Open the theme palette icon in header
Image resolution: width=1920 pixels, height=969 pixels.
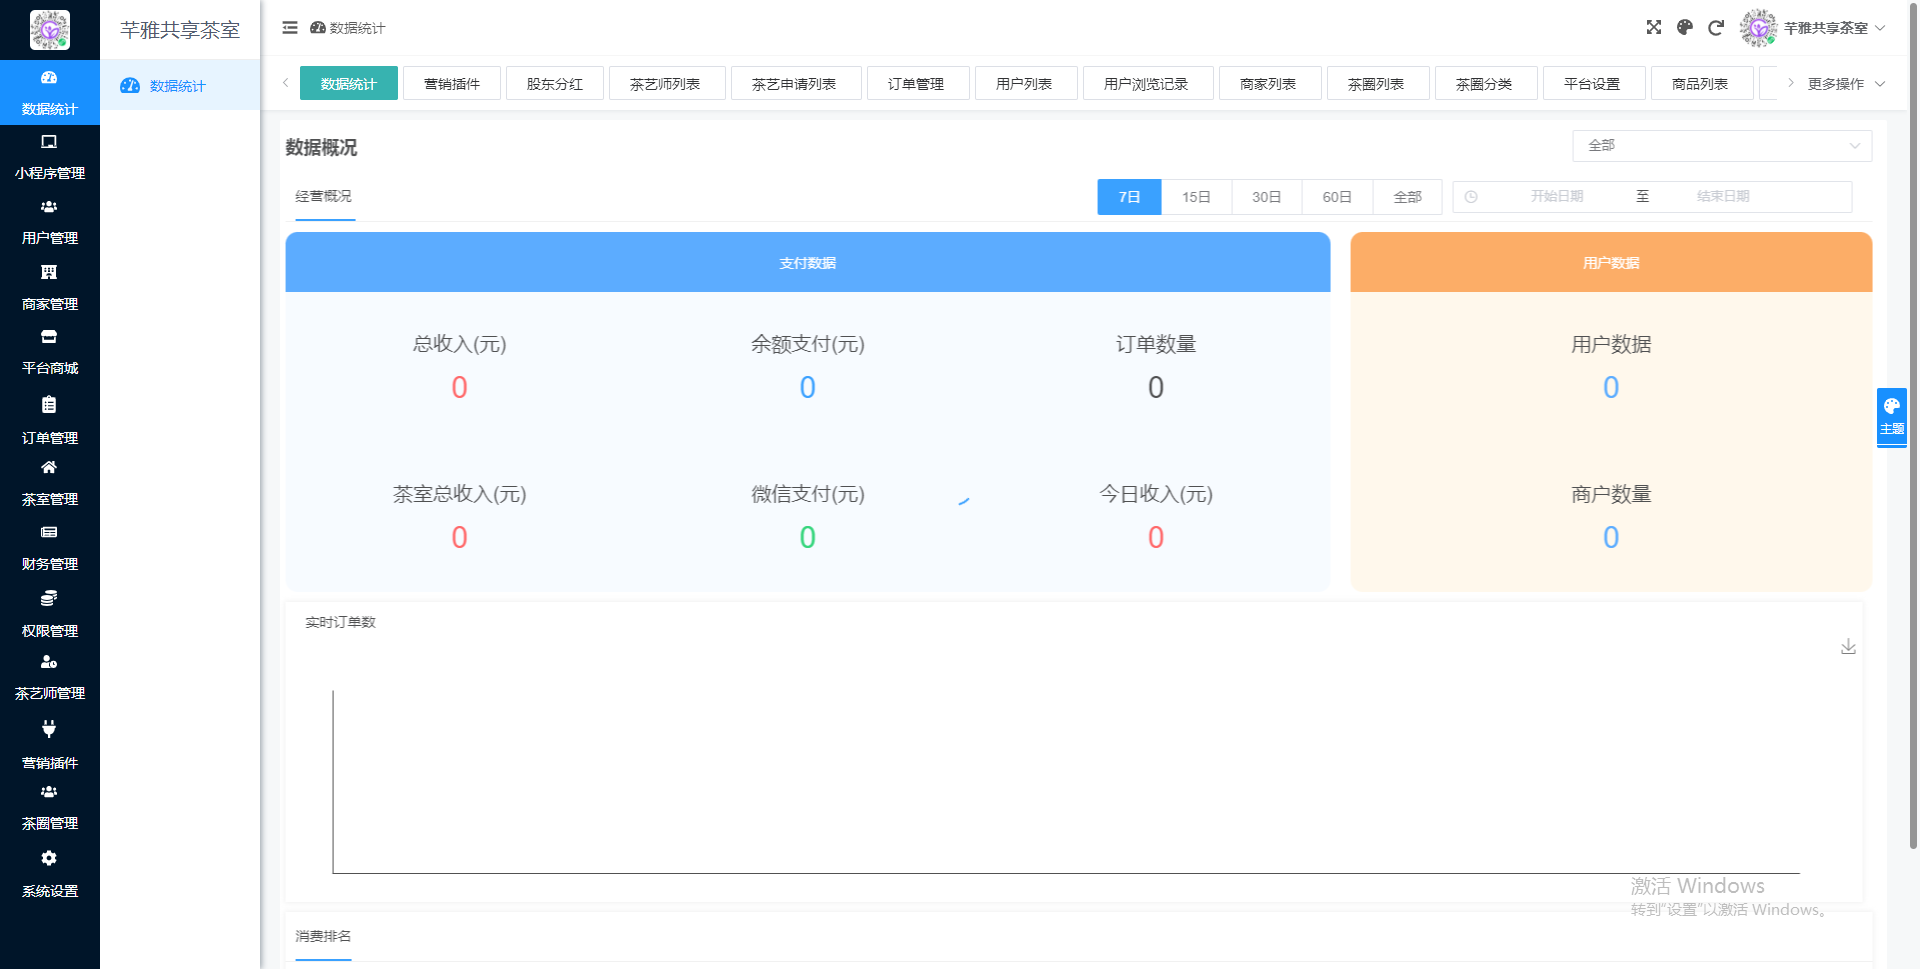(x=1685, y=28)
